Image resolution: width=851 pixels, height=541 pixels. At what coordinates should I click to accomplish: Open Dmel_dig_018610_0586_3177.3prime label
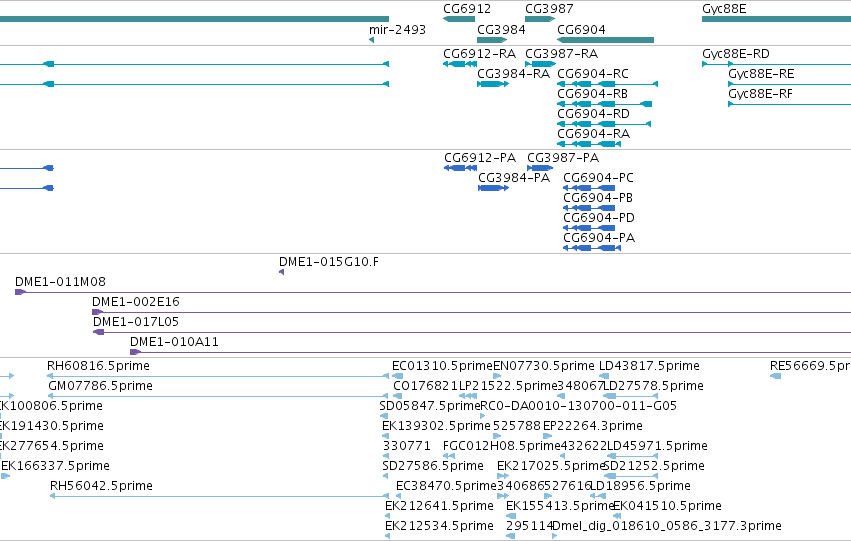pos(667,526)
